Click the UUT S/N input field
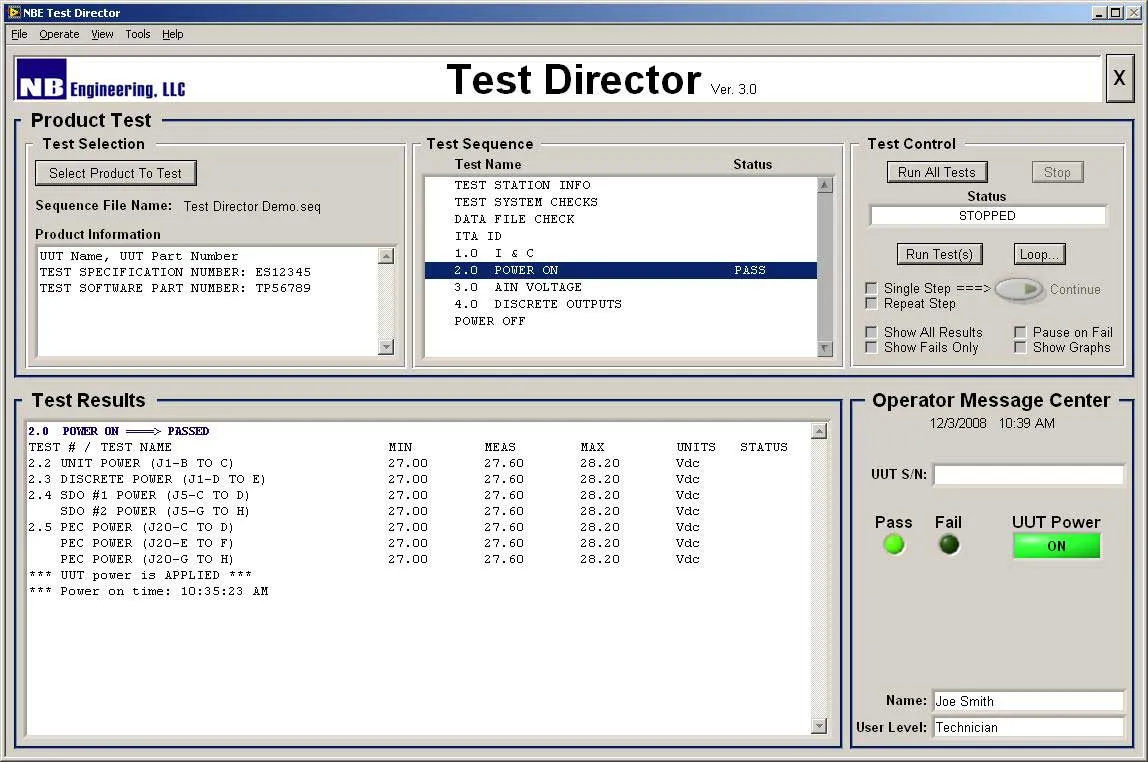This screenshot has height=762, width=1148. click(1028, 475)
